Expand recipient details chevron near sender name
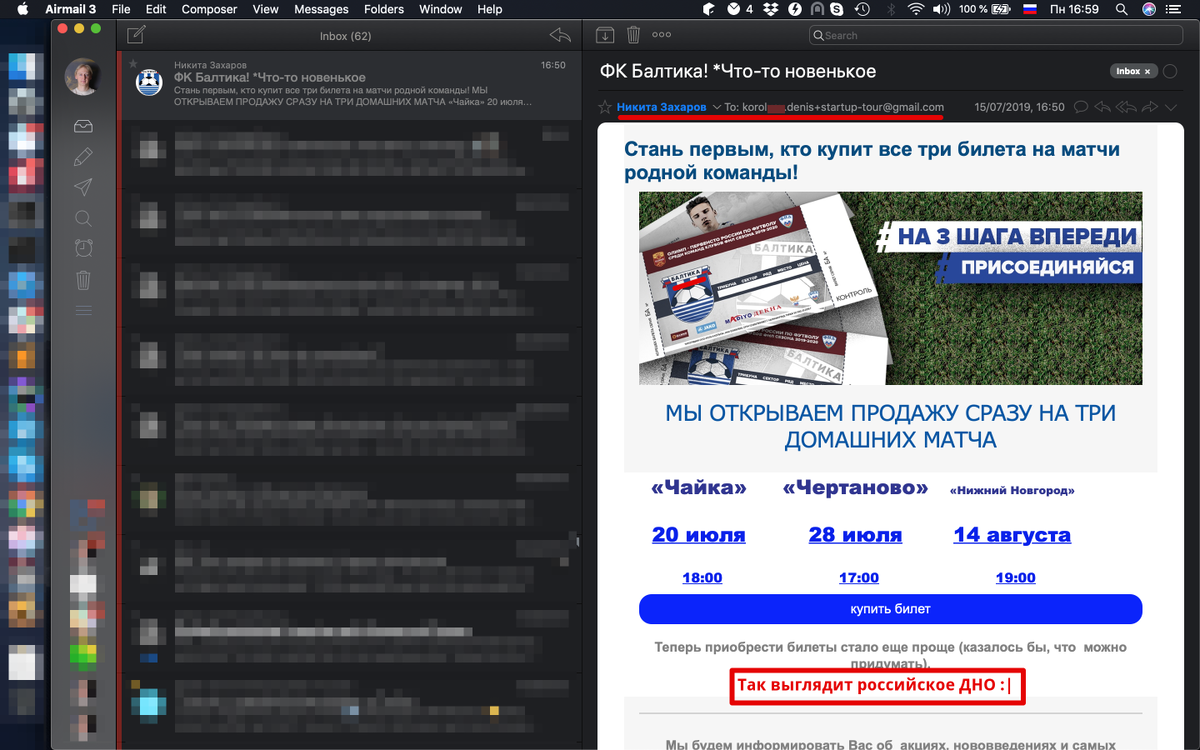Screen dimensions: 1200x750 coord(716,107)
